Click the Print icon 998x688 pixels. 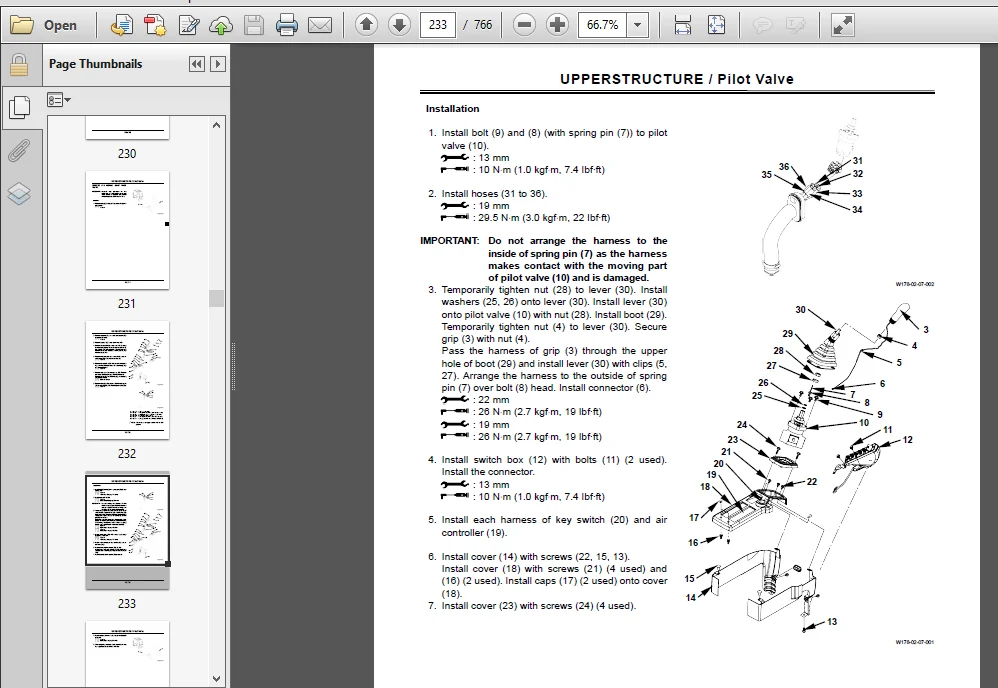(x=286, y=25)
